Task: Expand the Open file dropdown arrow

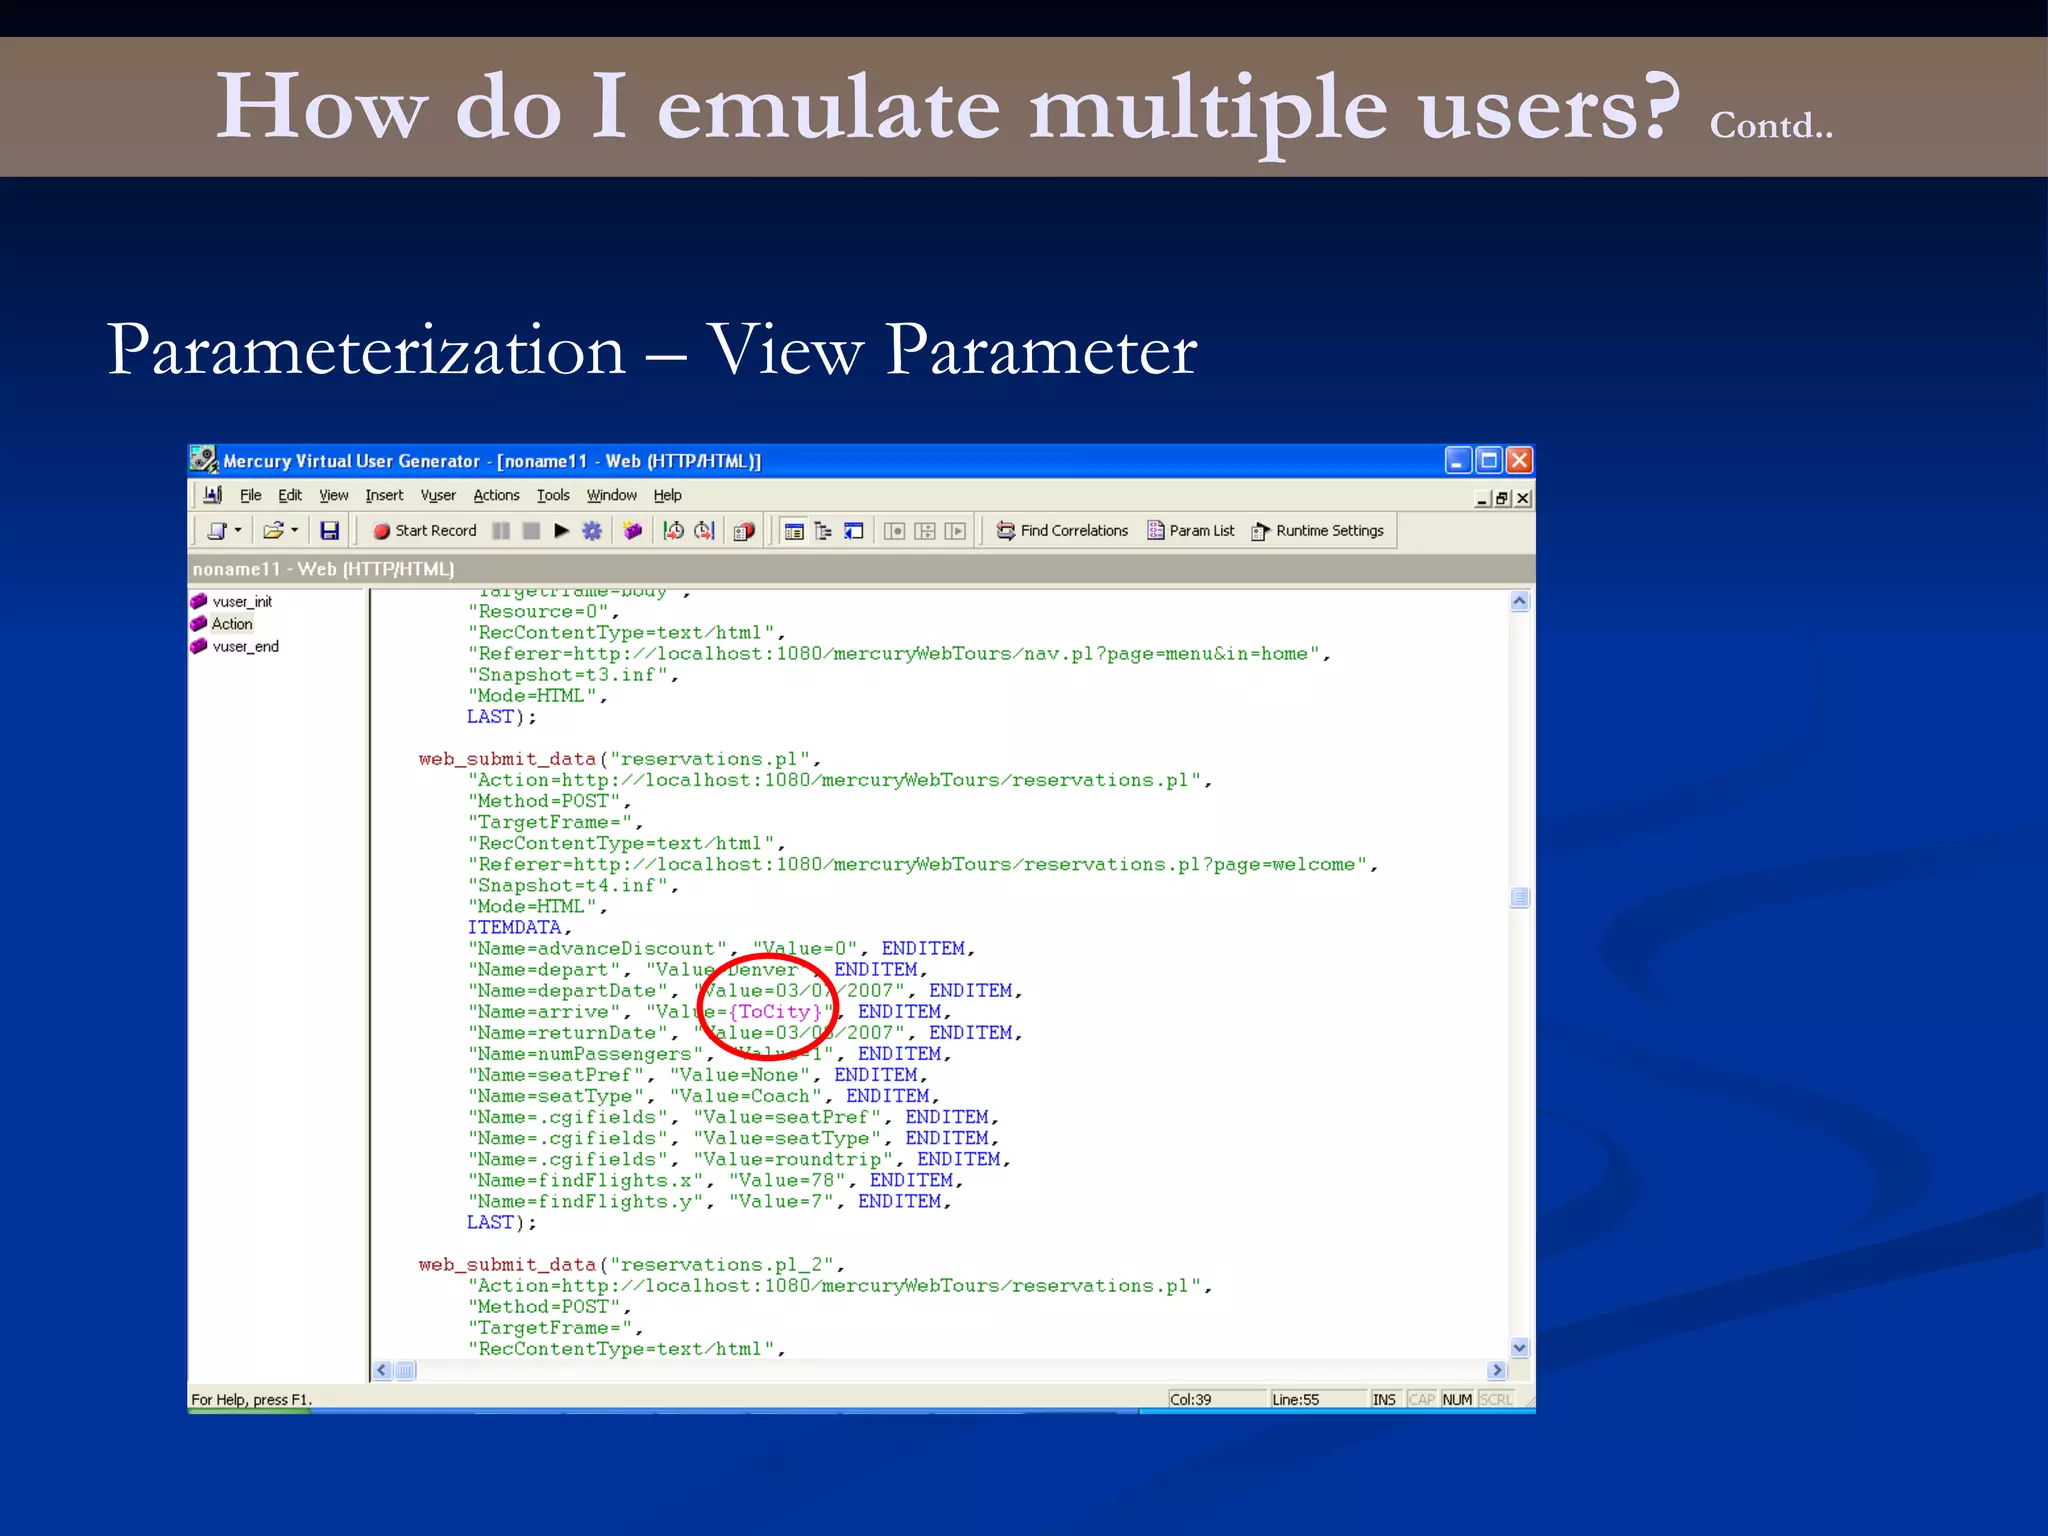Action: (295, 531)
